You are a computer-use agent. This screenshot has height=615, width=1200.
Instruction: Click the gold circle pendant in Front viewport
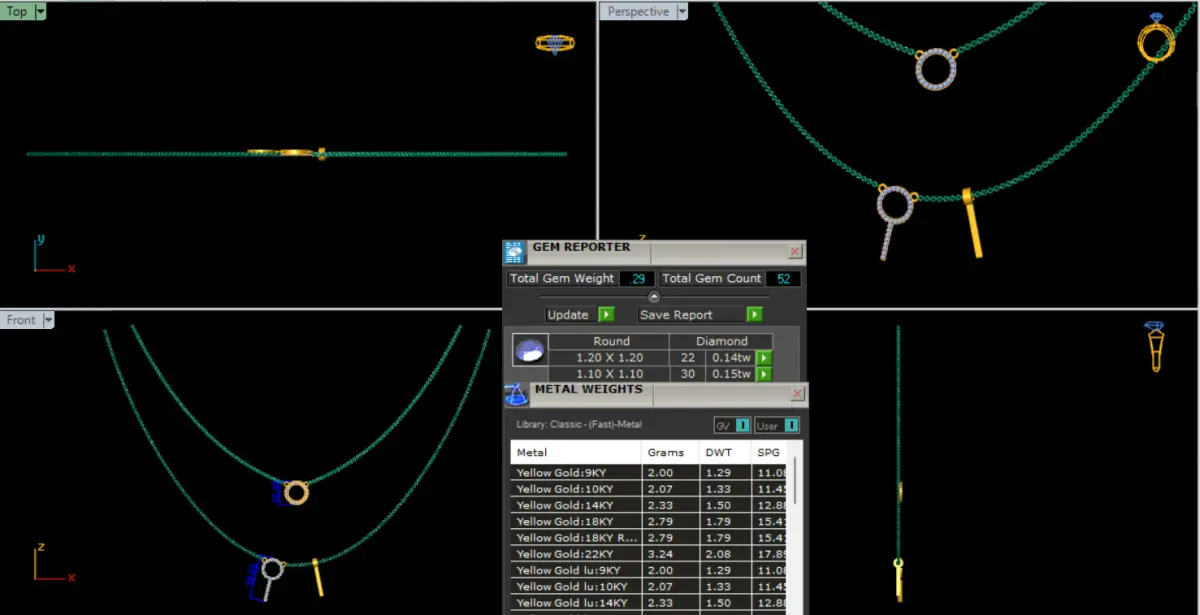tap(295, 492)
